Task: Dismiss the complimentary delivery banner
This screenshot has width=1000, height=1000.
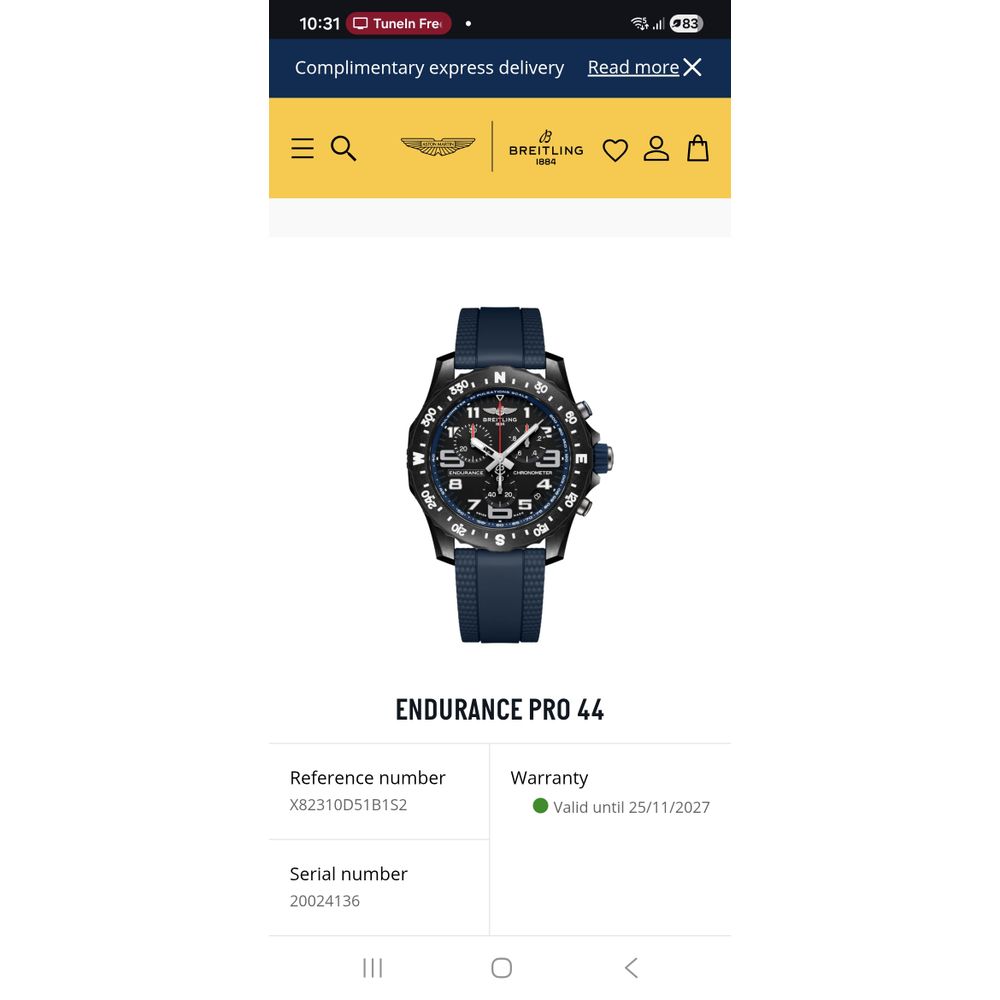Action: coord(692,67)
